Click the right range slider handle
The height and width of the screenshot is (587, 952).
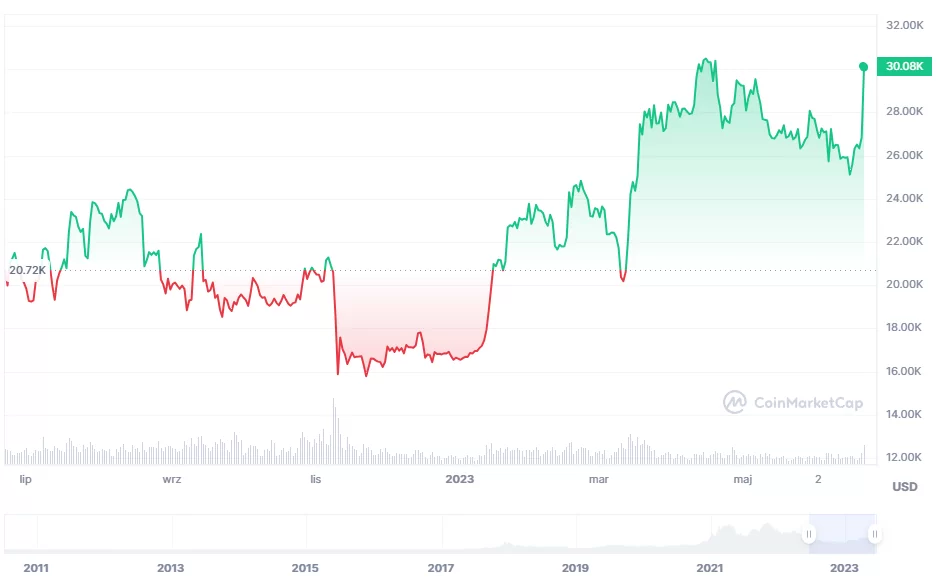[874, 535]
